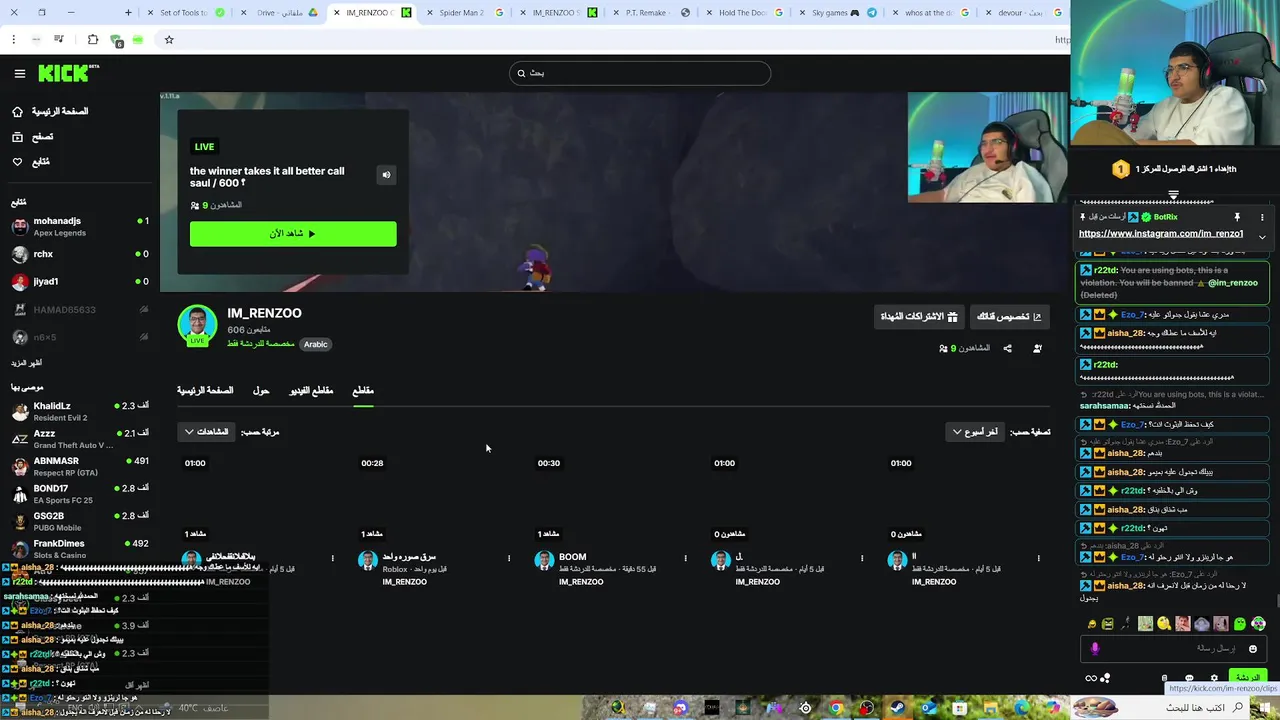Click the pin icon on pinned message

[1237, 217]
